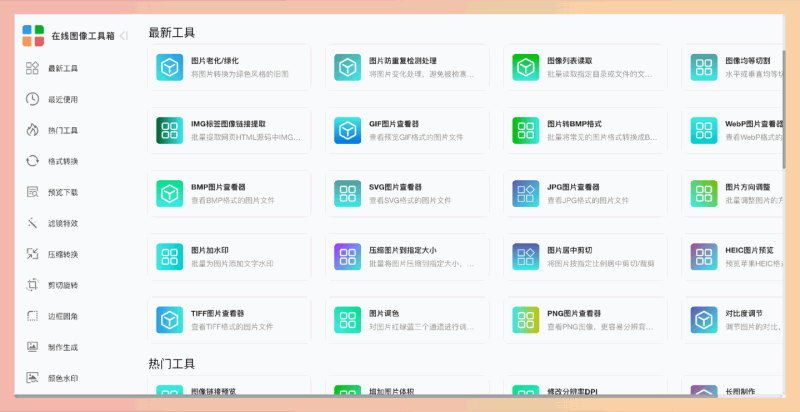The height and width of the screenshot is (412, 800).
Task: Click the SVG图片查看器 grid icon
Action: 347,194
